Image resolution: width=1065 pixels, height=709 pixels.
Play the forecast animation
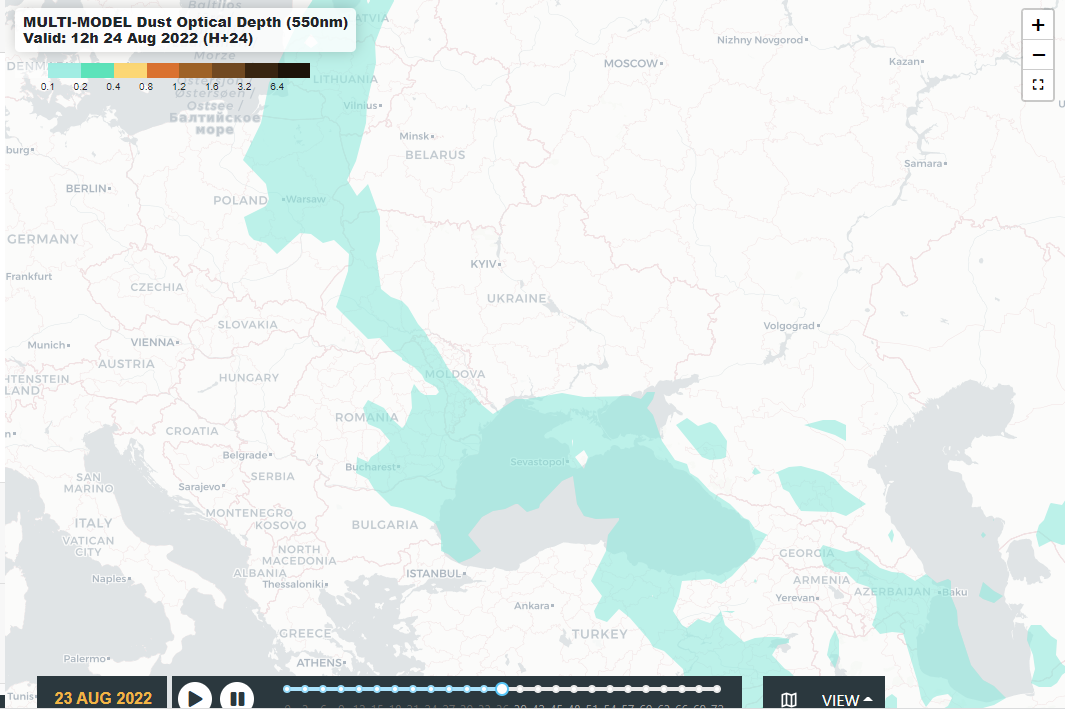[x=196, y=697]
